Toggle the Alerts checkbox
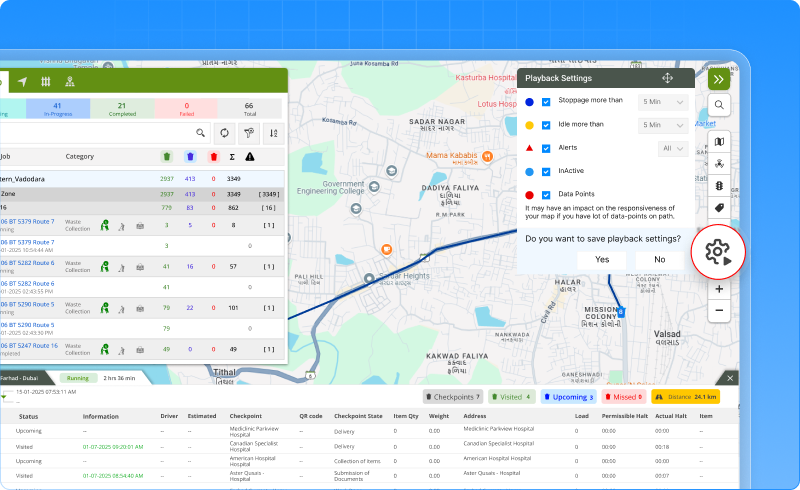This screenshot has width=800, height=490. (x=546, y=148)
